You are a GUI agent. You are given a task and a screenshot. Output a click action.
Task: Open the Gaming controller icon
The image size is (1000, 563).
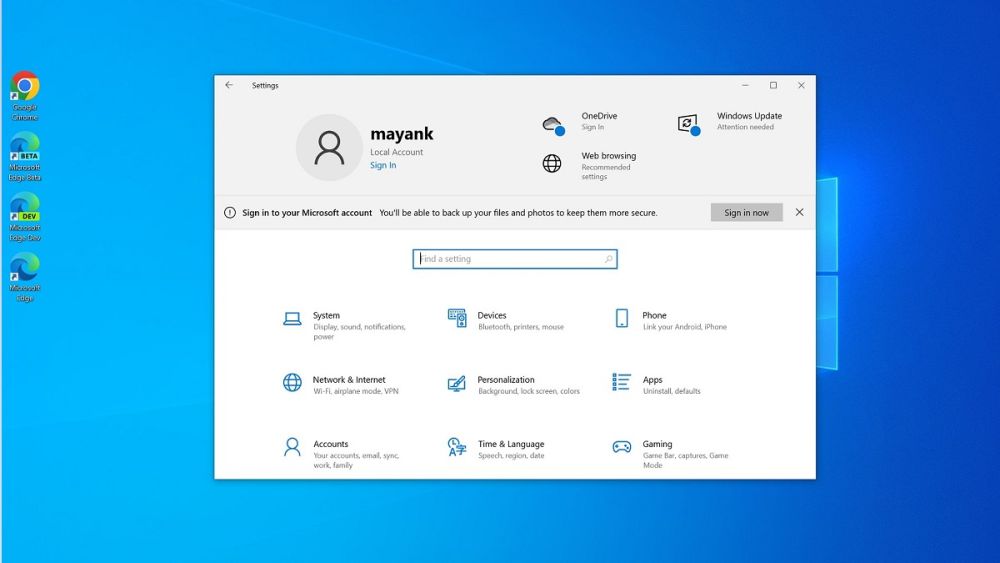(622, 447)
